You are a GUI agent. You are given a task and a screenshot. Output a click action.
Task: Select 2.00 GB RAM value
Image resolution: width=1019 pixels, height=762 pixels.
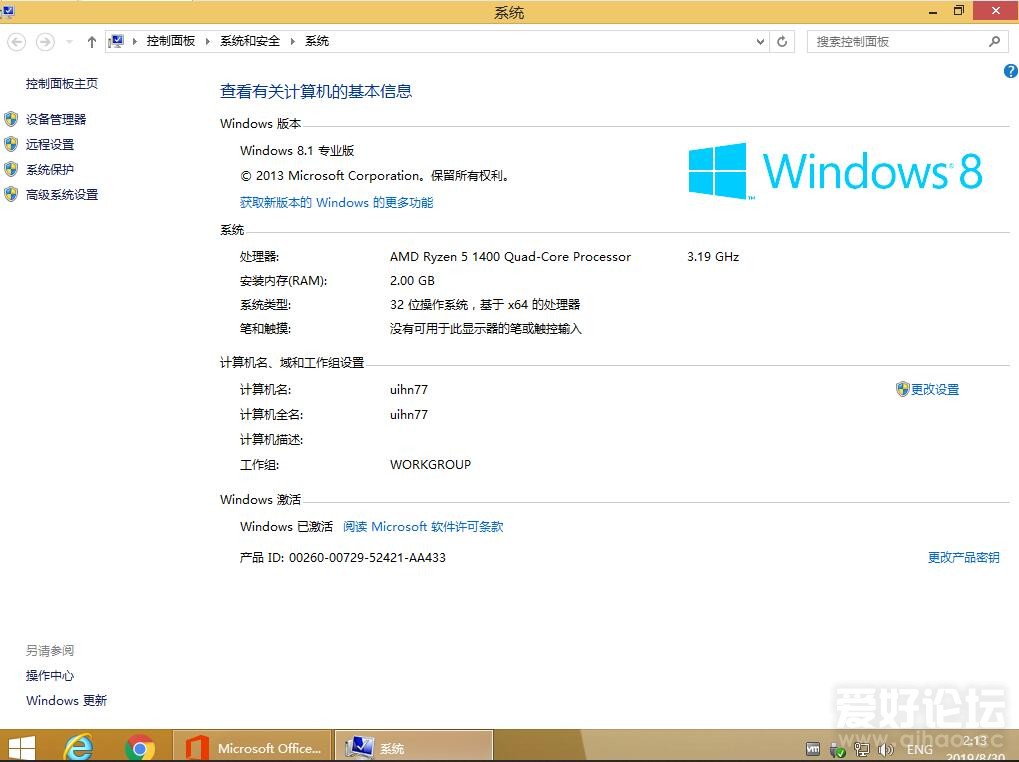412,281
